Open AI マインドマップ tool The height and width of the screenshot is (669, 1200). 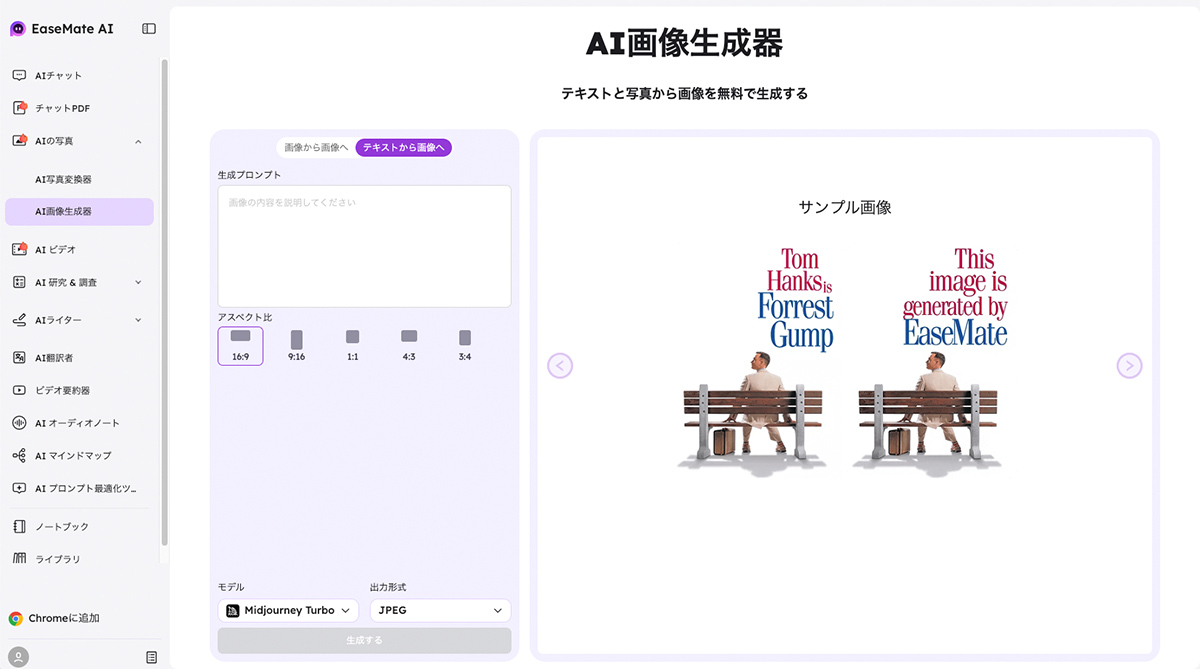[x=73, y=456]
